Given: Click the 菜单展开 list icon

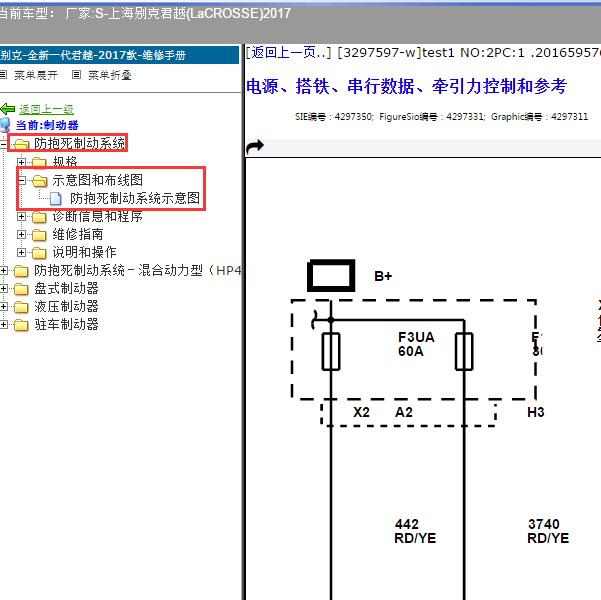Looking at the screenshot, I should pyautogui.click(x=3, y=75).
